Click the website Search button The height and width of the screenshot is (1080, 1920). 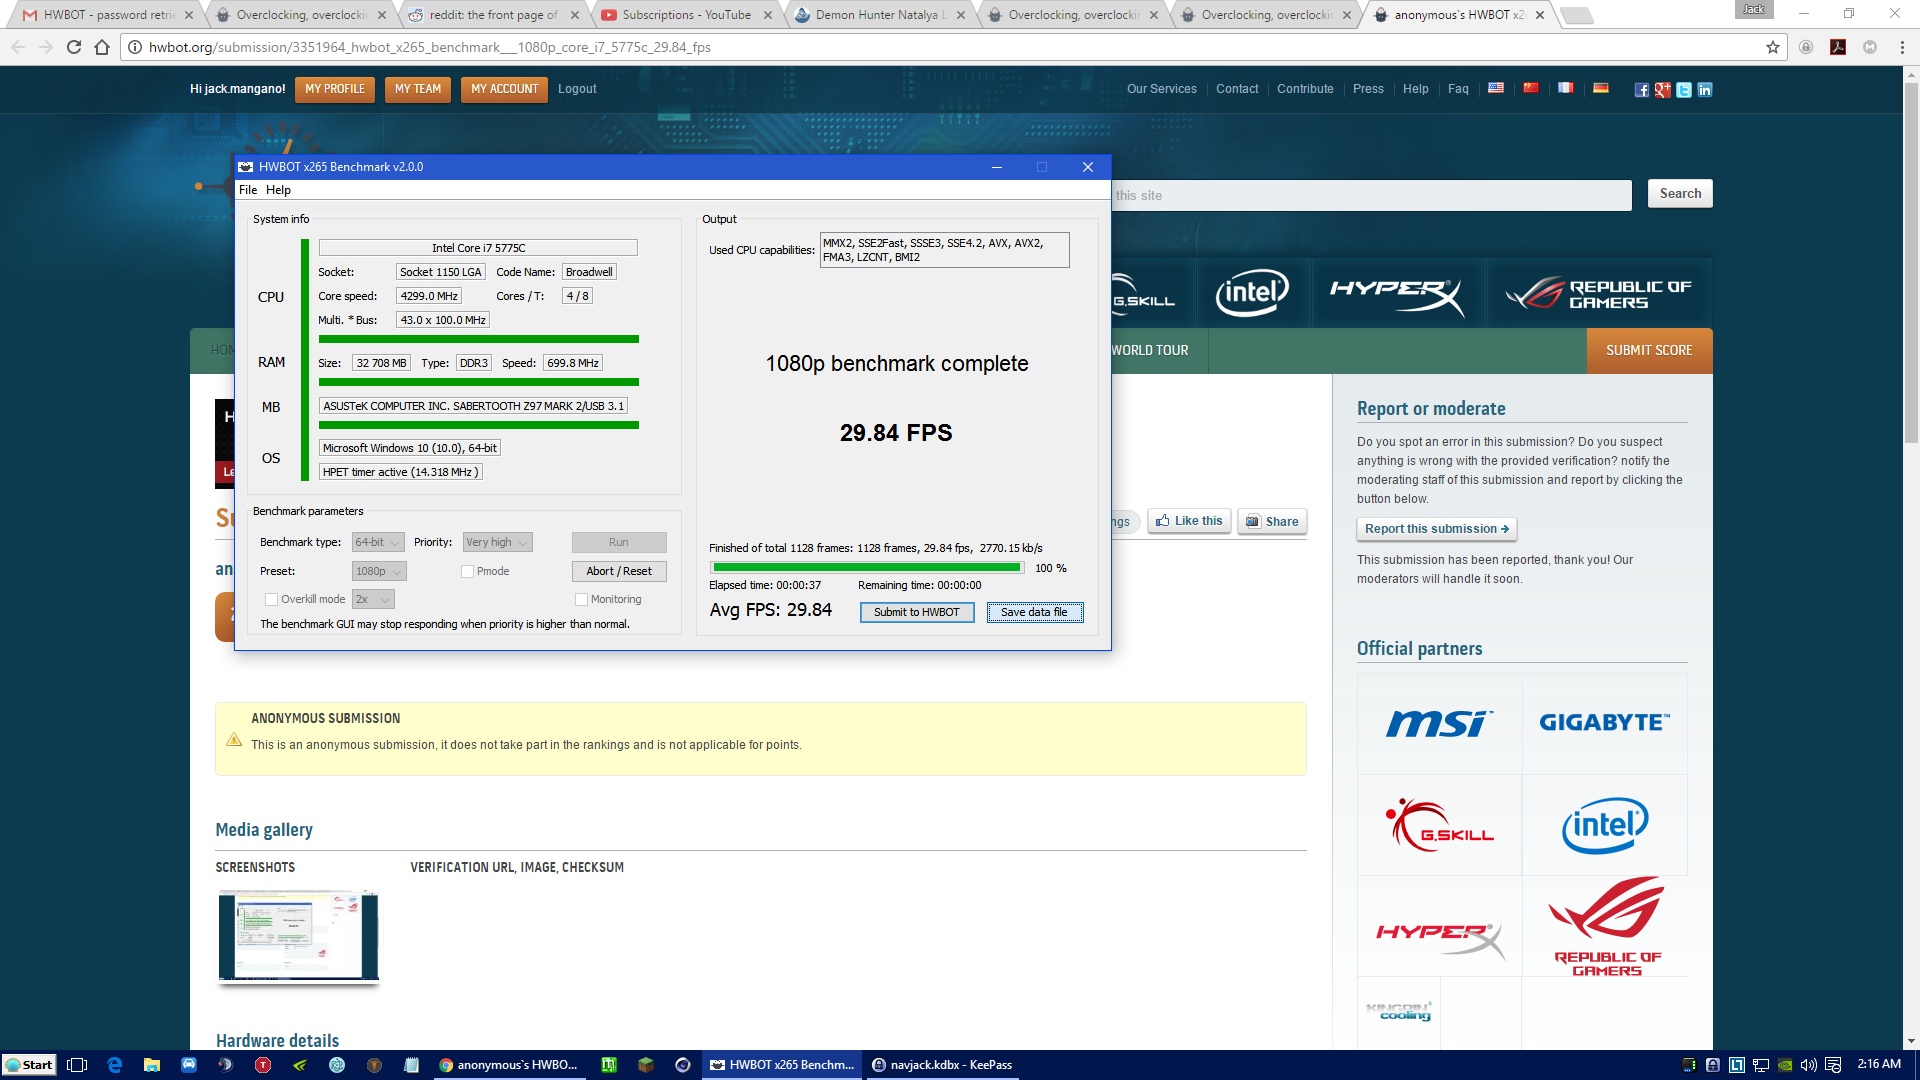click(1680, 194)
